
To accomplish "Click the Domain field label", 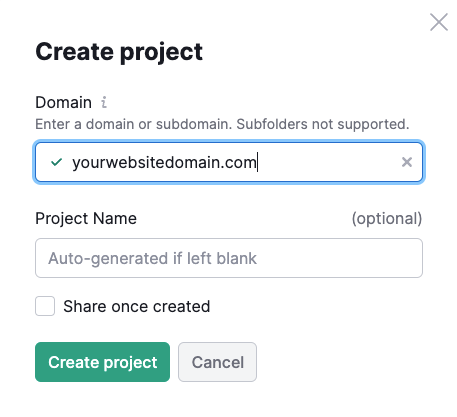I will (63, 102).
